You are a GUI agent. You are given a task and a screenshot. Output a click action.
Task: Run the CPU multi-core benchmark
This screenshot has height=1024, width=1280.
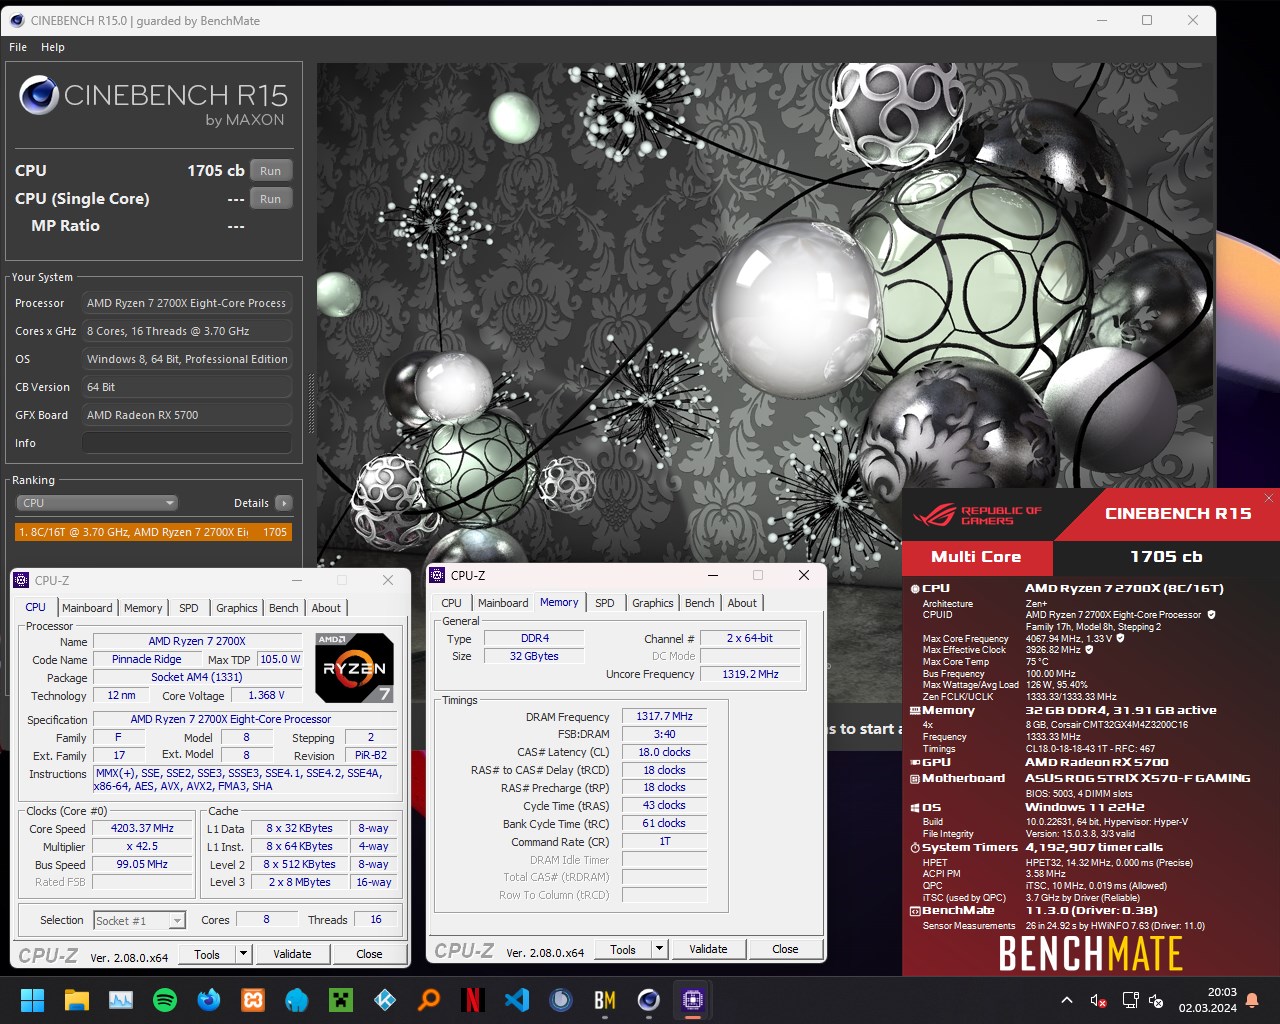click(x=271, y=171)
